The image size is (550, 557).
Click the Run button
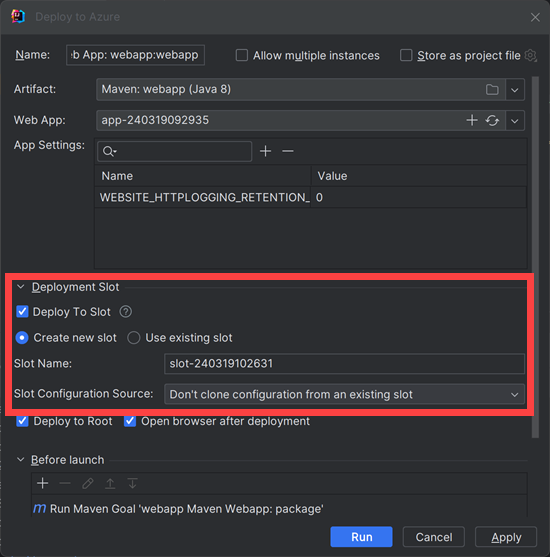tap(361, 537)
